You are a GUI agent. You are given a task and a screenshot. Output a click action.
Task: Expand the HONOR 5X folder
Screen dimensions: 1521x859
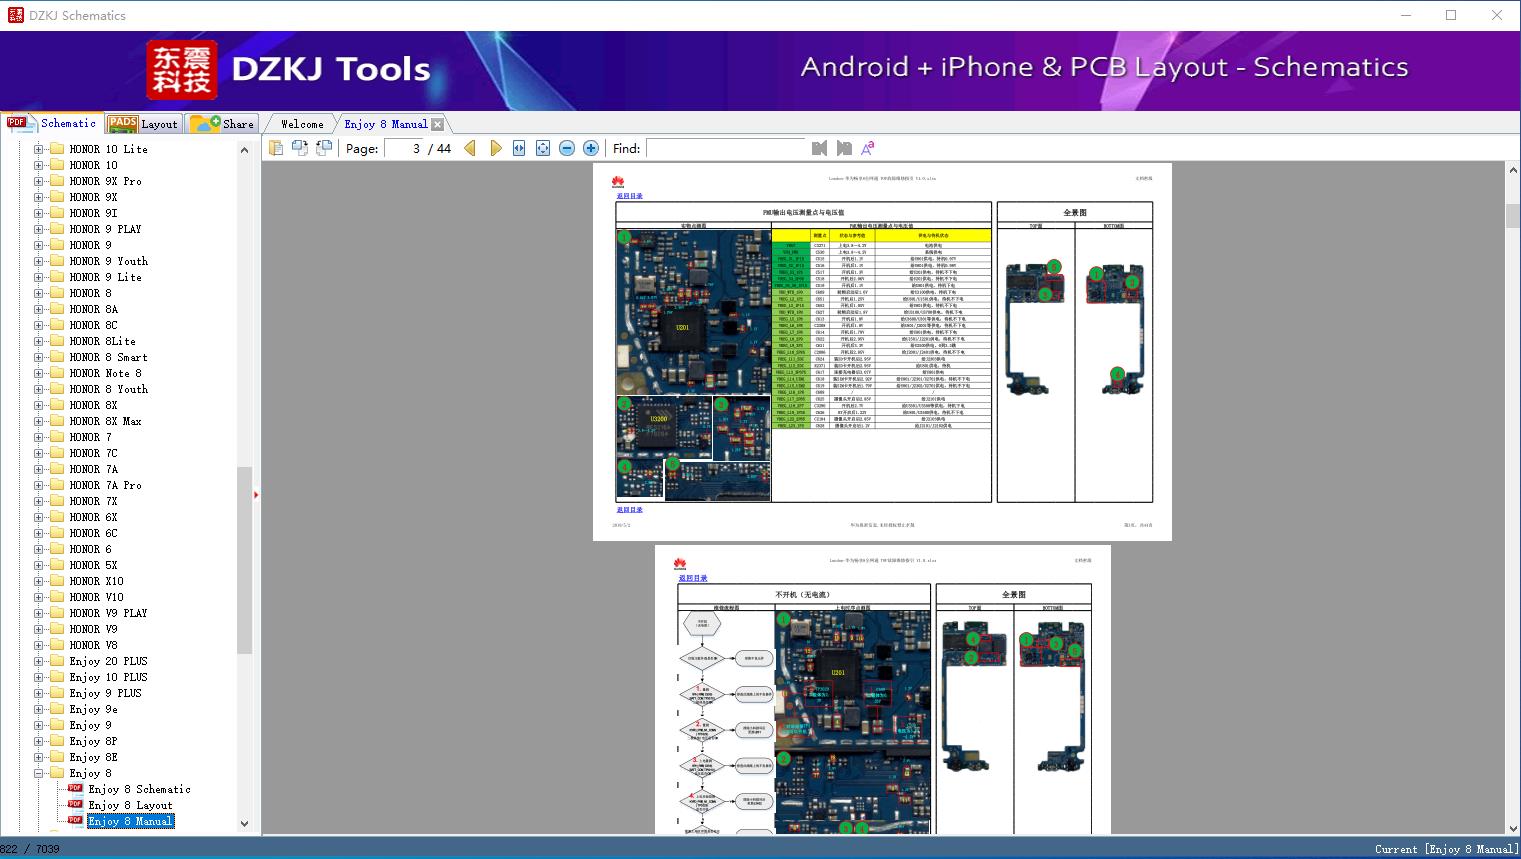point(38,565)
